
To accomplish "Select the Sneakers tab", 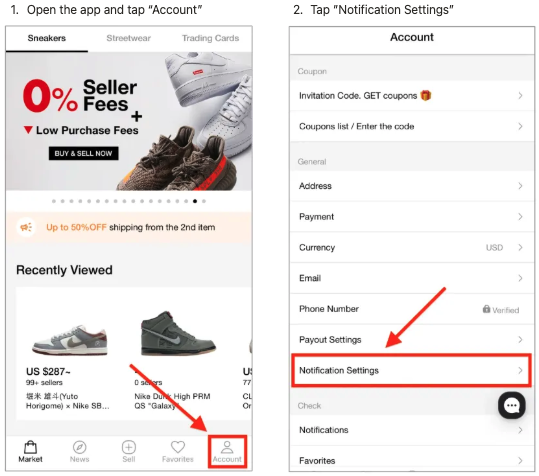I will tap(47, 38).
